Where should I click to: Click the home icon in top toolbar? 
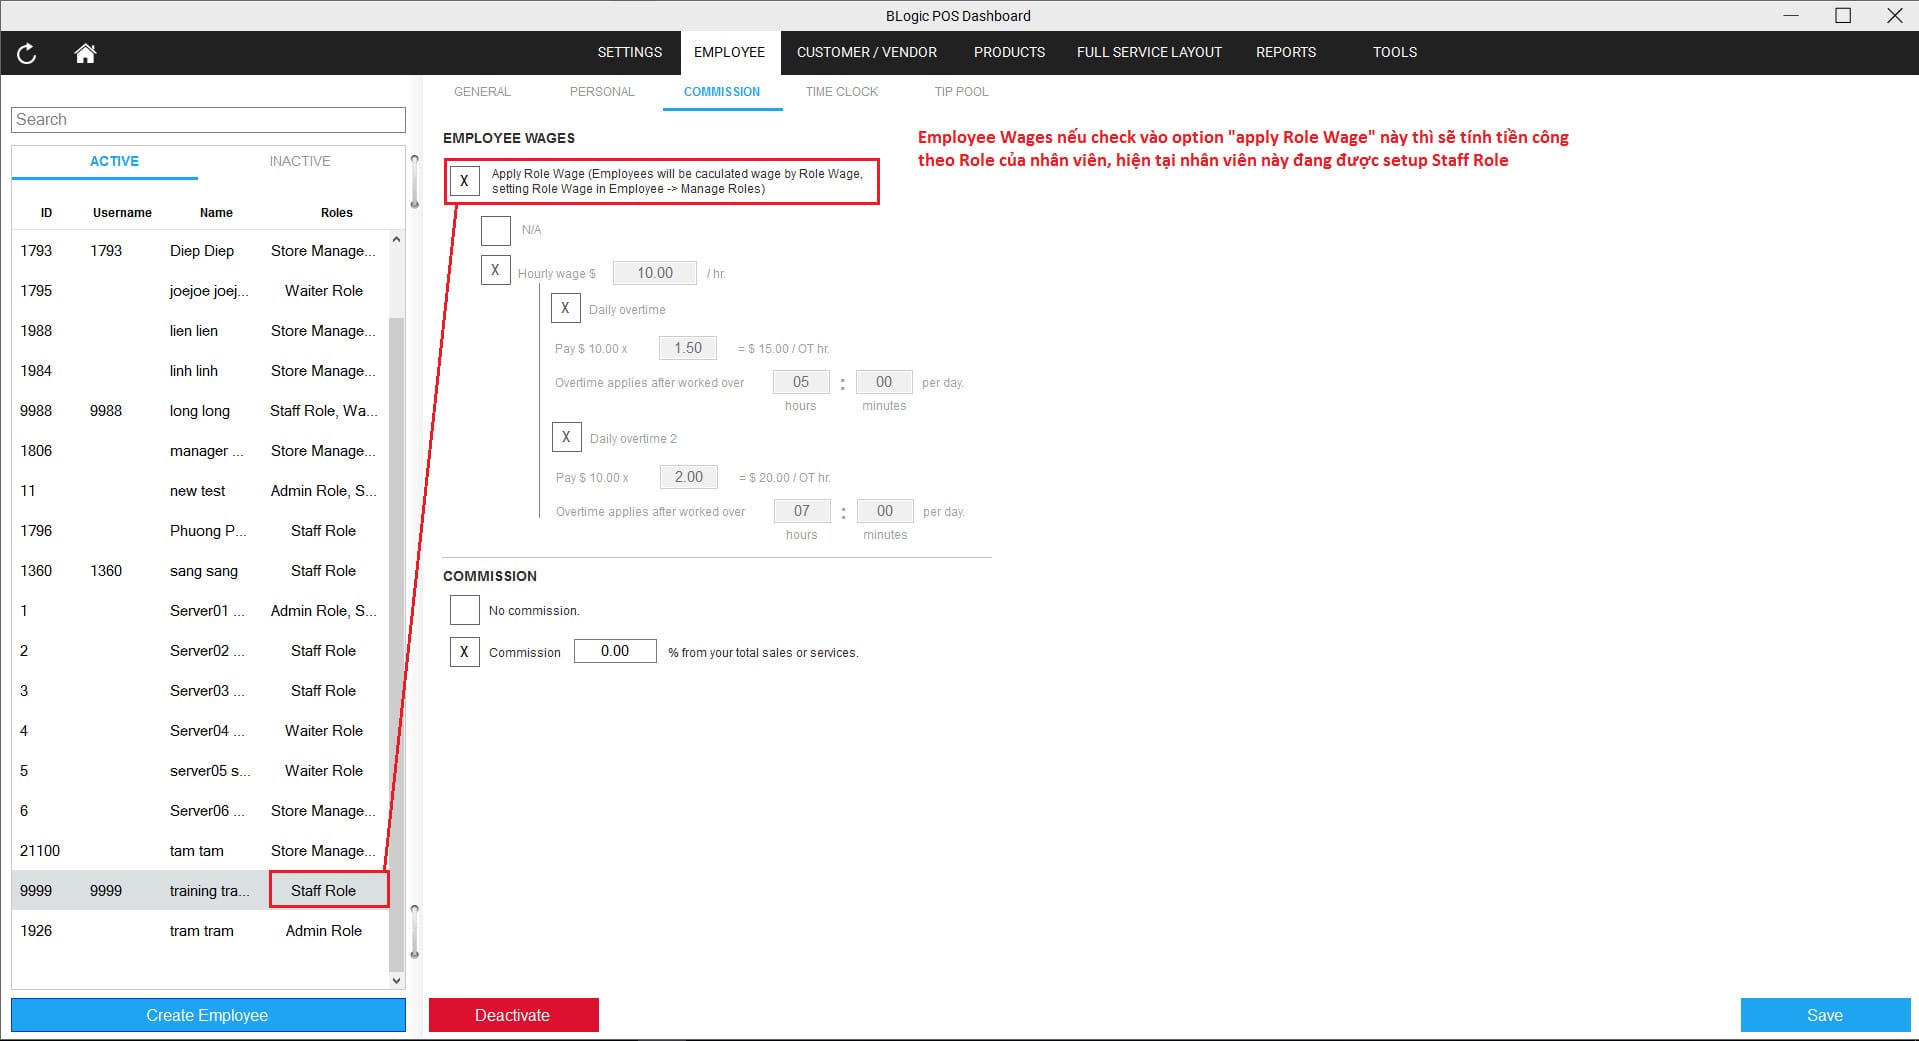[x=85, y=53]
